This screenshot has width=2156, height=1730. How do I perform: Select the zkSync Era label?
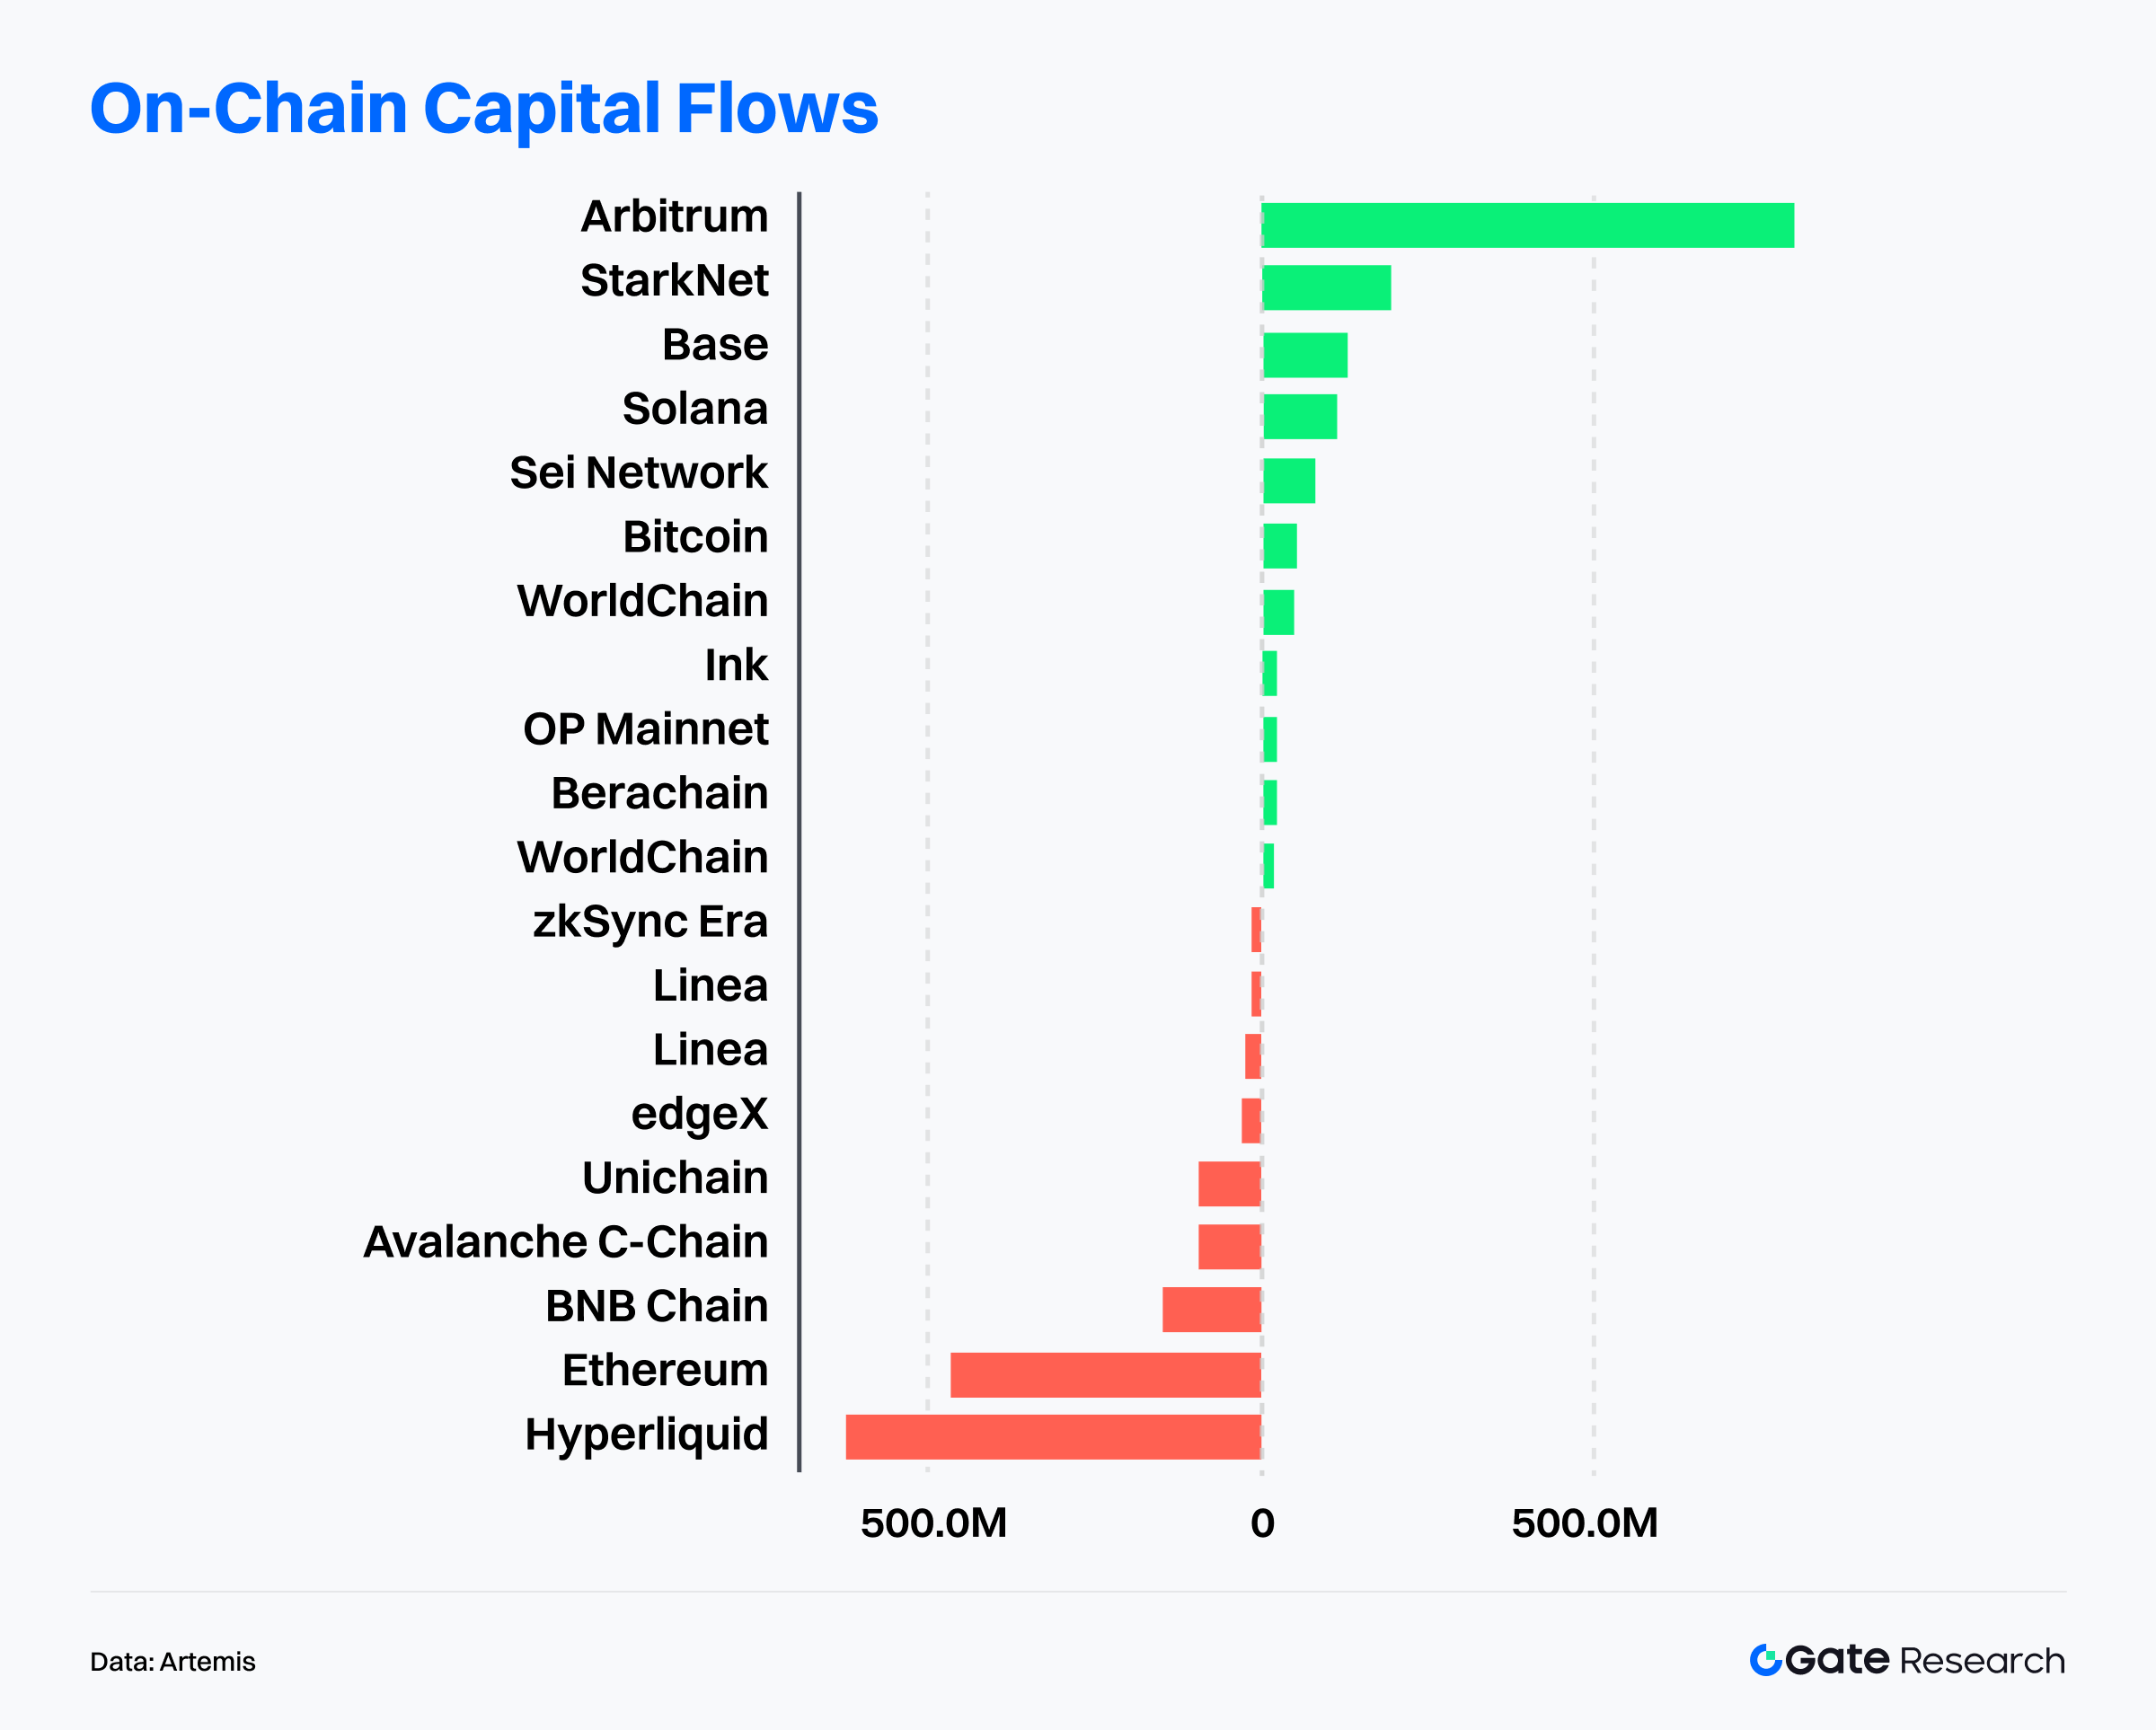coord(650,922)
